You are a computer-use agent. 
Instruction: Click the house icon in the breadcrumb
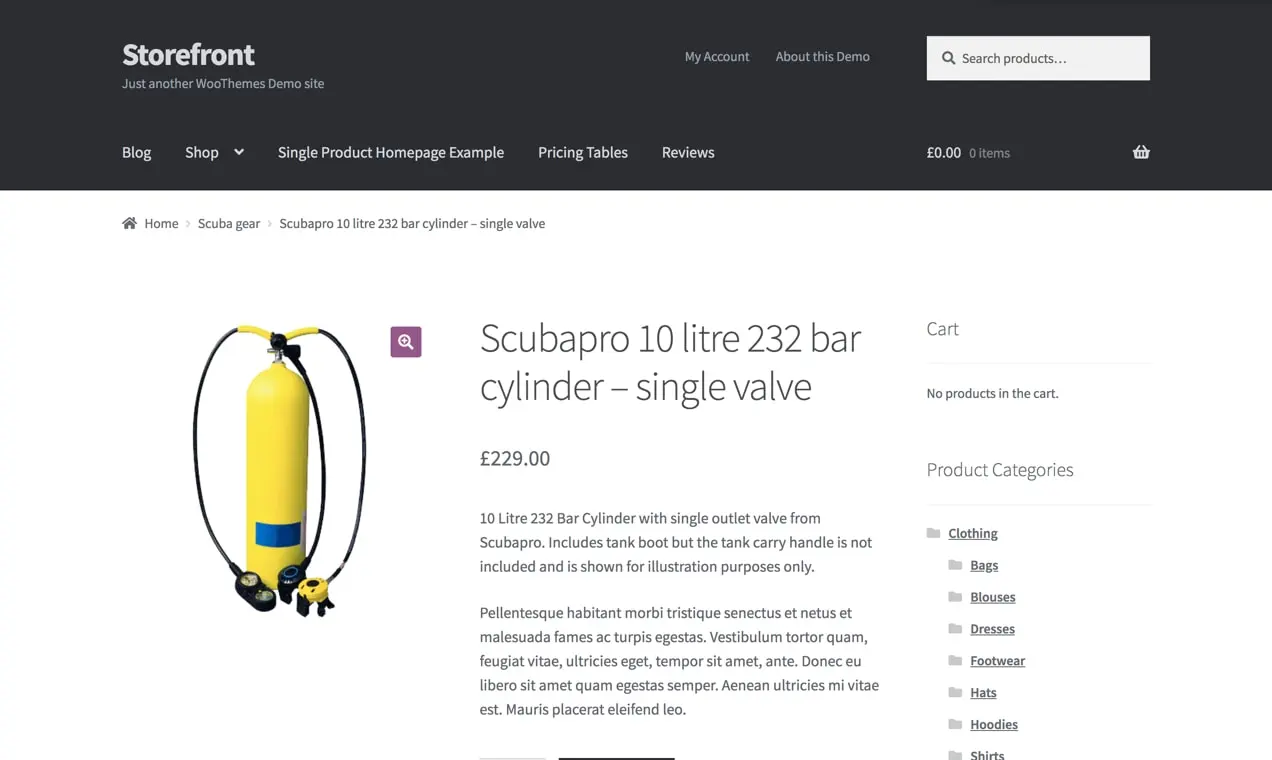click(x=129, y=223)
